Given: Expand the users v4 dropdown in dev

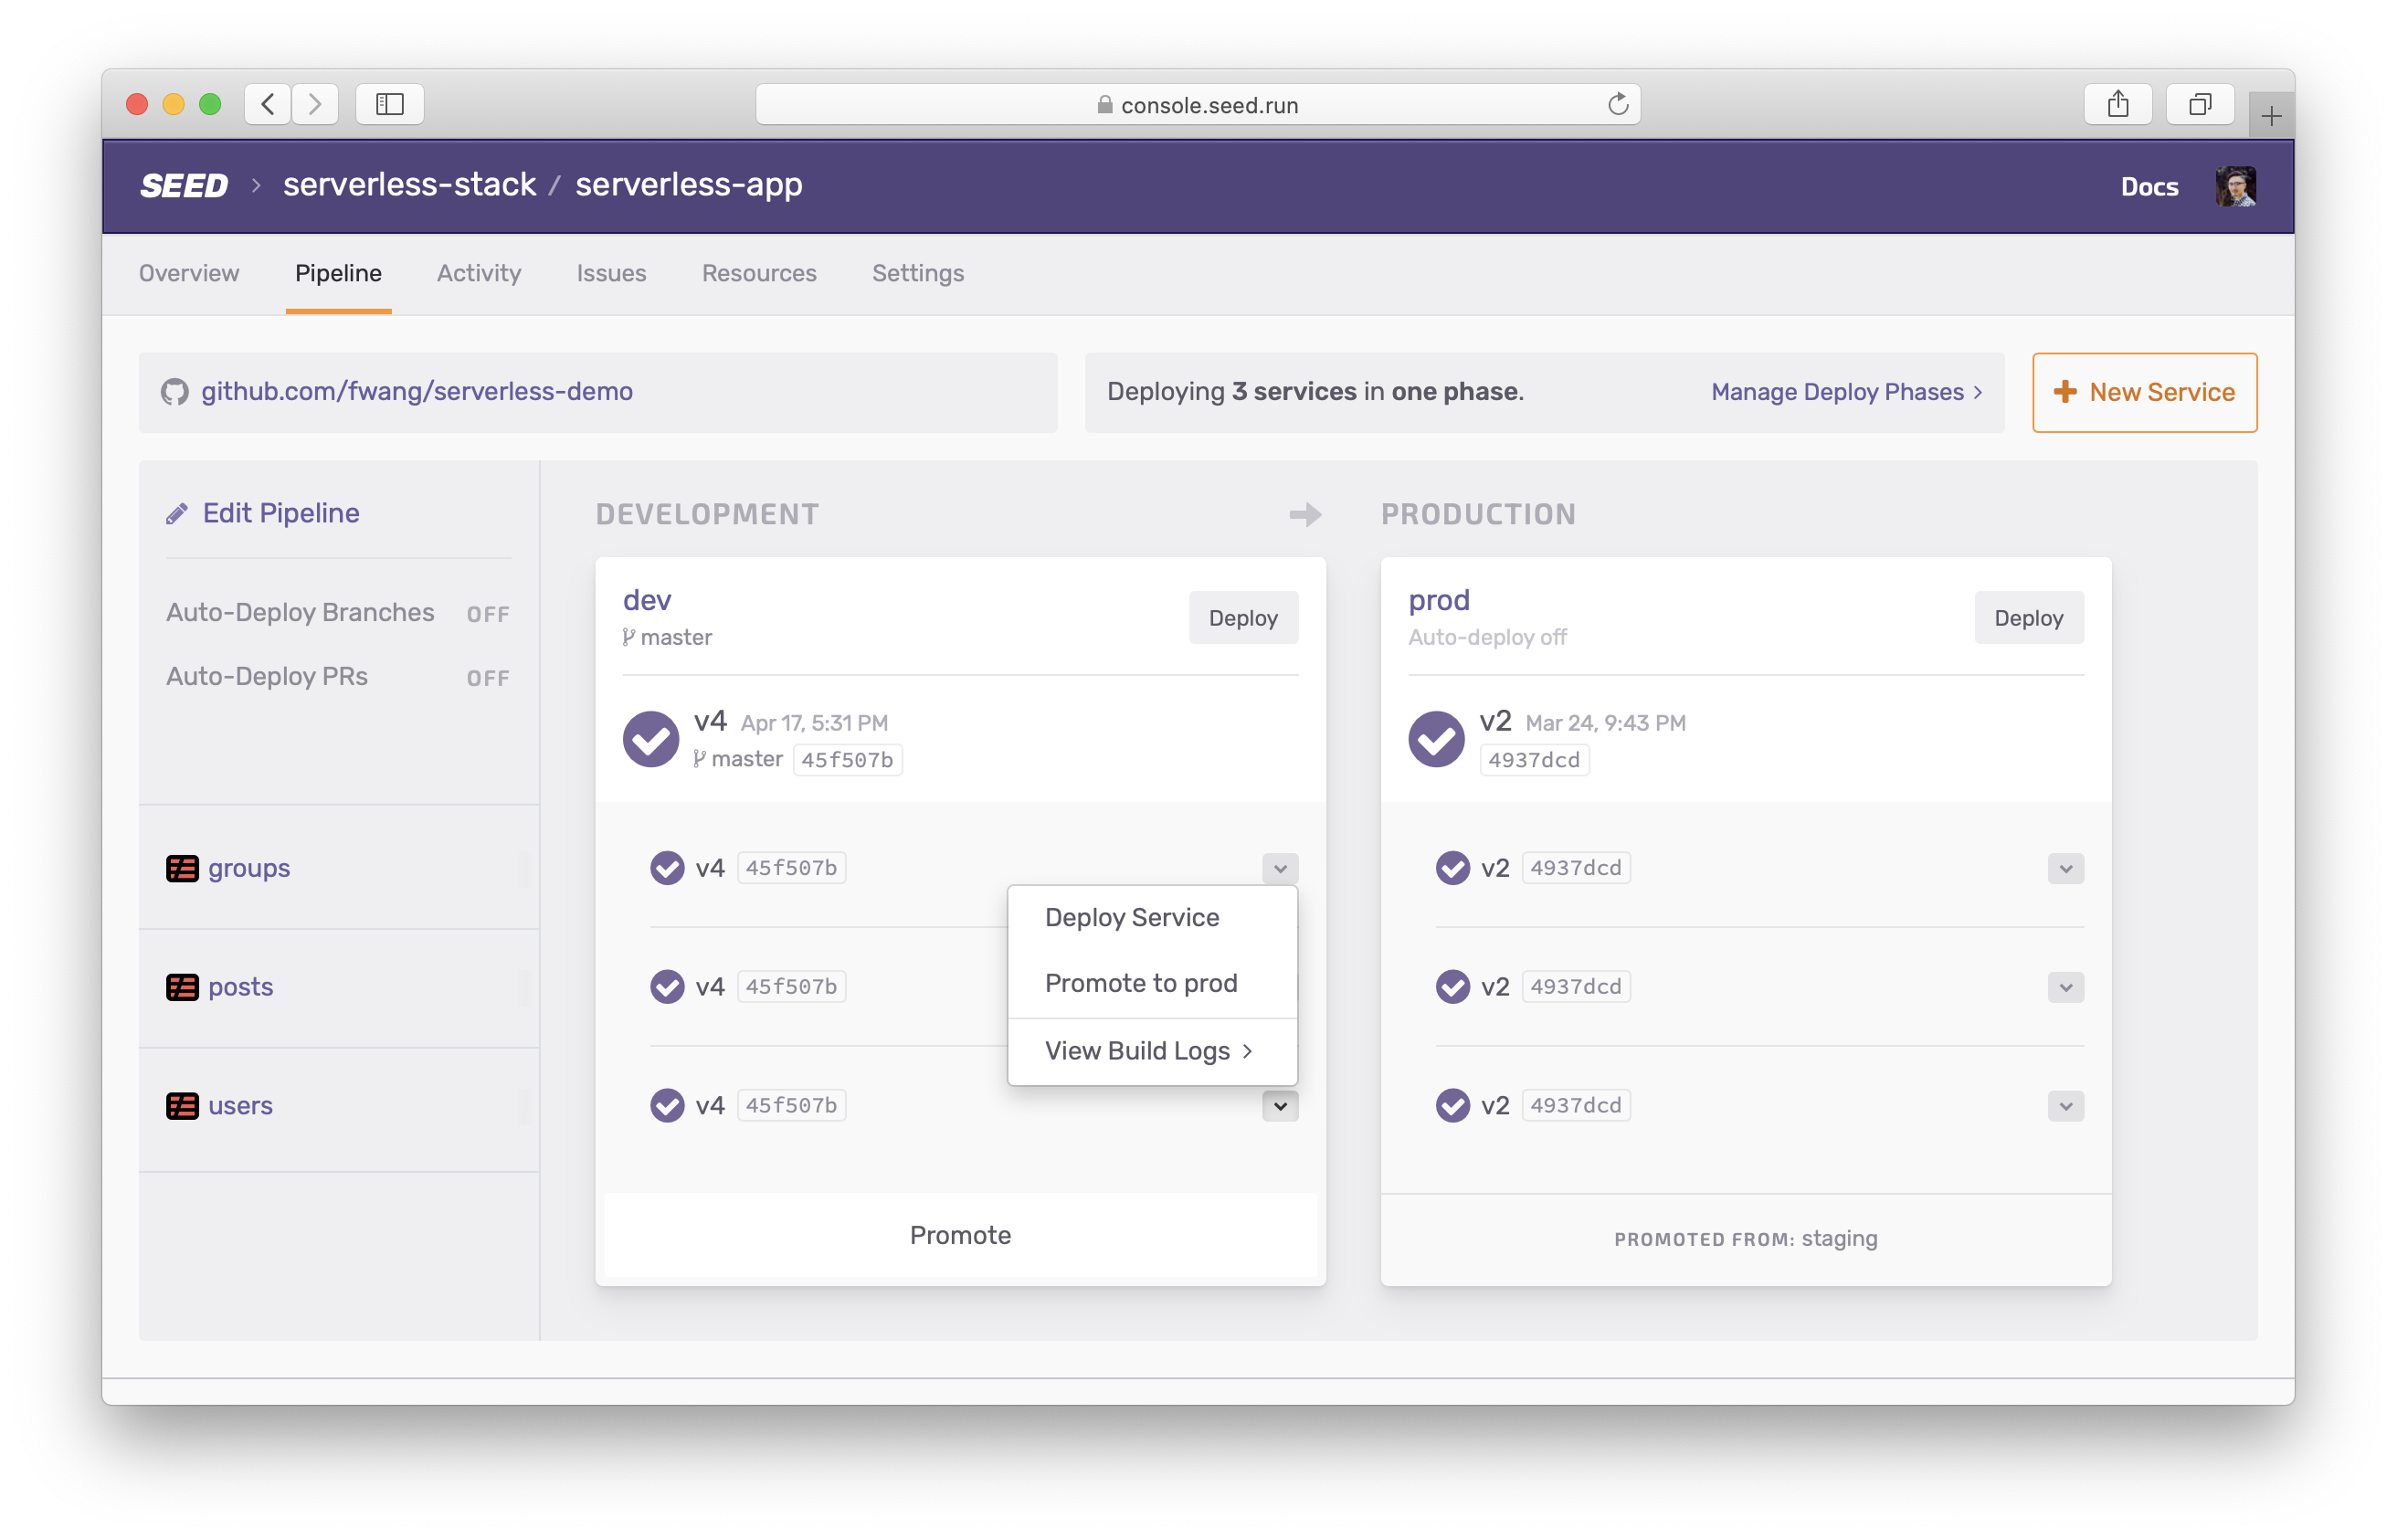Looking at the screenshot, I should (1279, 1106).
